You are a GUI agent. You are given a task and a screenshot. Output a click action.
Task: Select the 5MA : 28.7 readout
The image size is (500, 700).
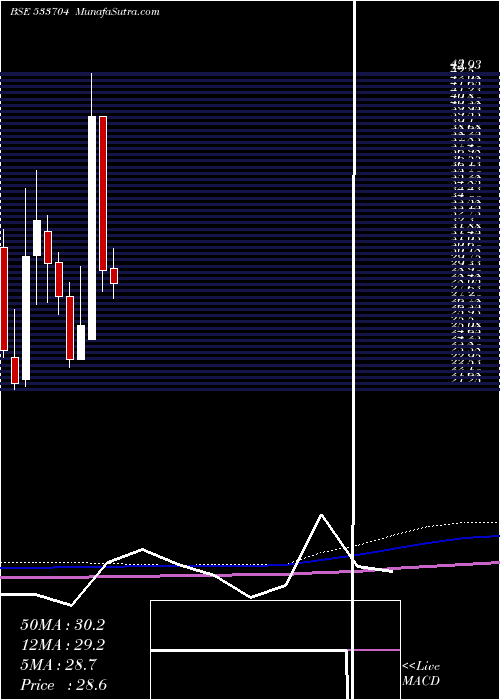(58, 665)
